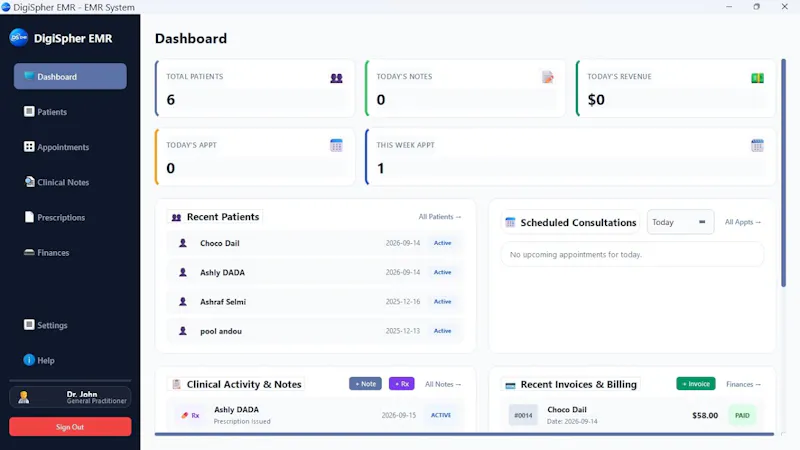Open the Dr. John profile card
The width and height of the screenshot is (800, 450).
click(70, 397)
